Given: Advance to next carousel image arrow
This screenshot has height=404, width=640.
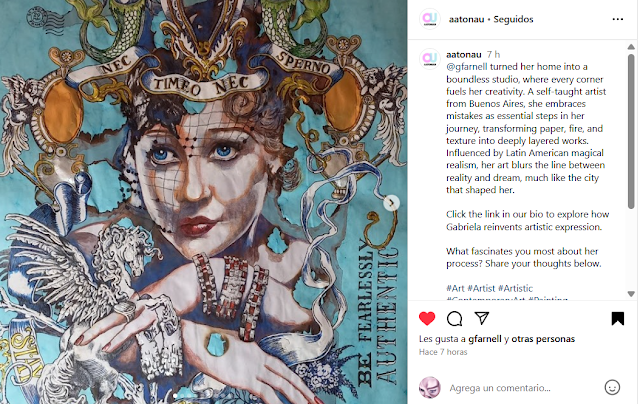Looking at the screenshot, I should pos(391,202).
